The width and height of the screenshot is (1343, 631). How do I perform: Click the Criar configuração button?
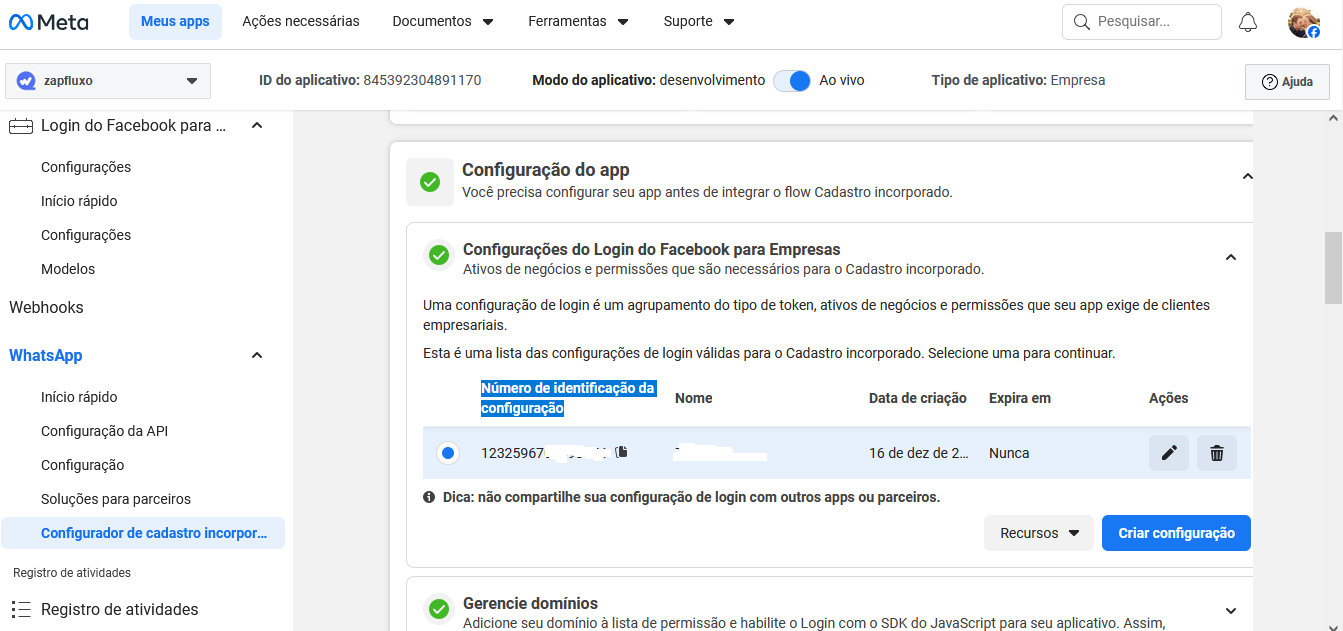pos(1176,533)
